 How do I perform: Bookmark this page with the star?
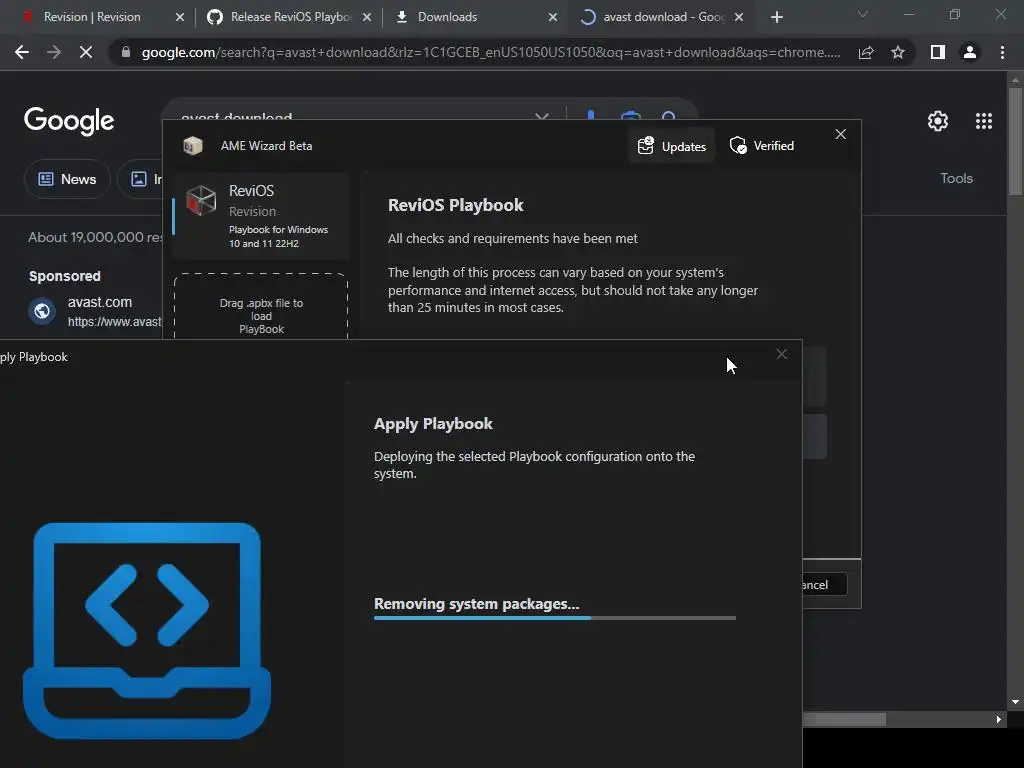pyautogui.click(x=898, y=52)
